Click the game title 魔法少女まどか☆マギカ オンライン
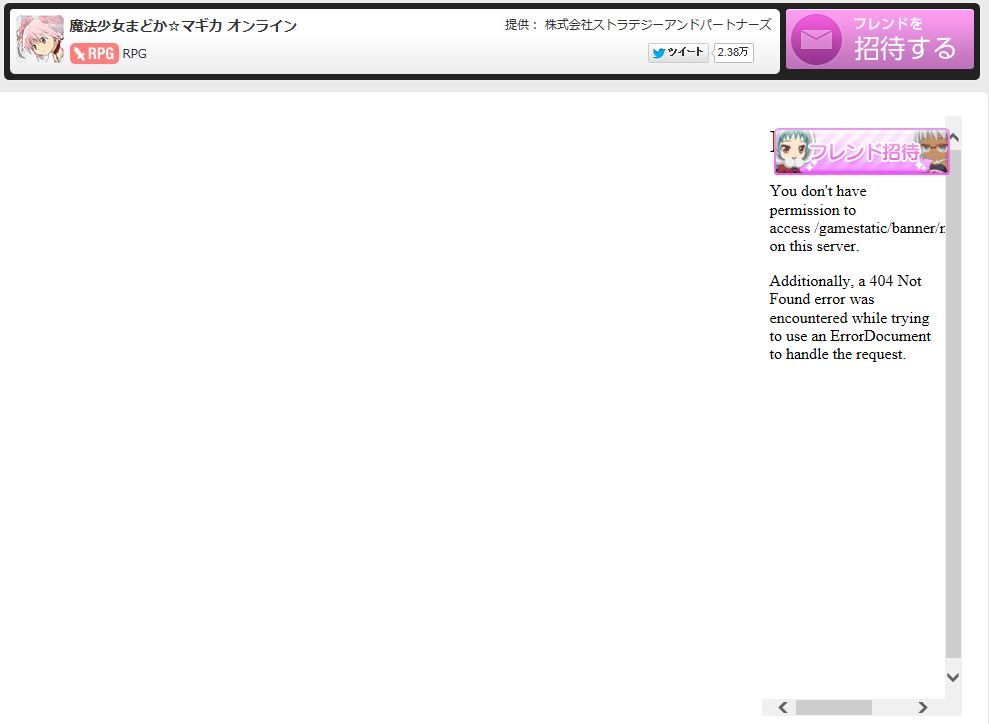 (183, 26)
